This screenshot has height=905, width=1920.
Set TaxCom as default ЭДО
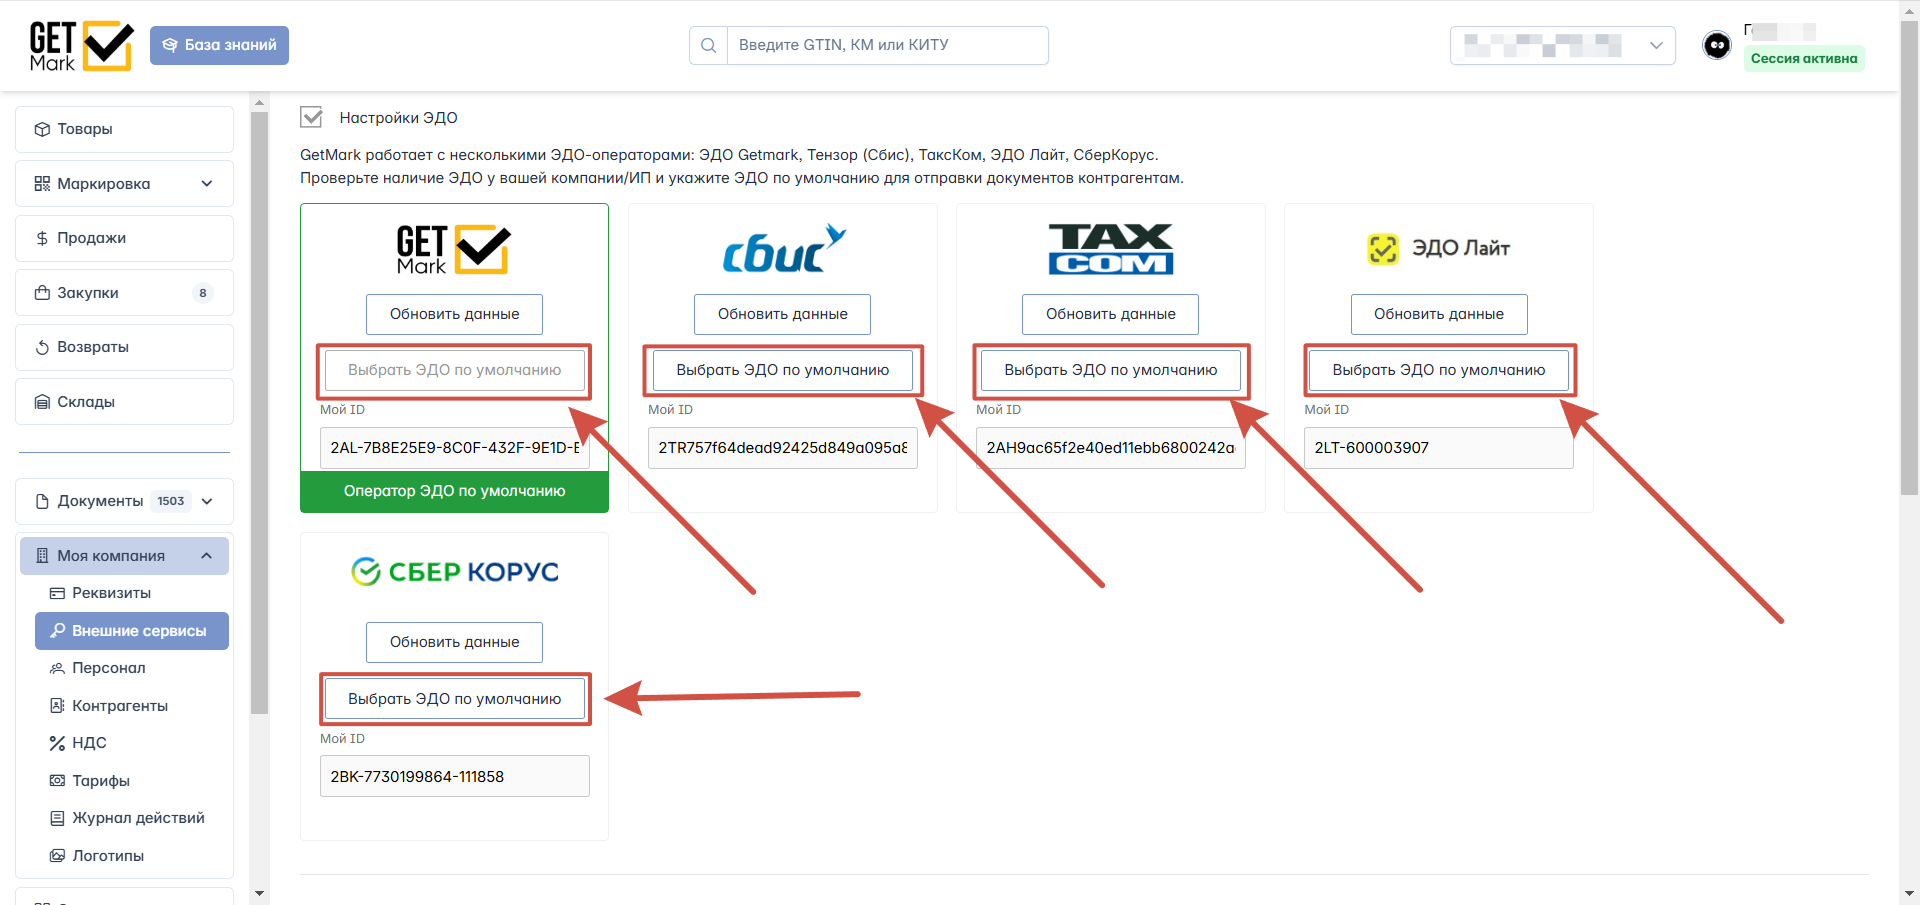1110,370
